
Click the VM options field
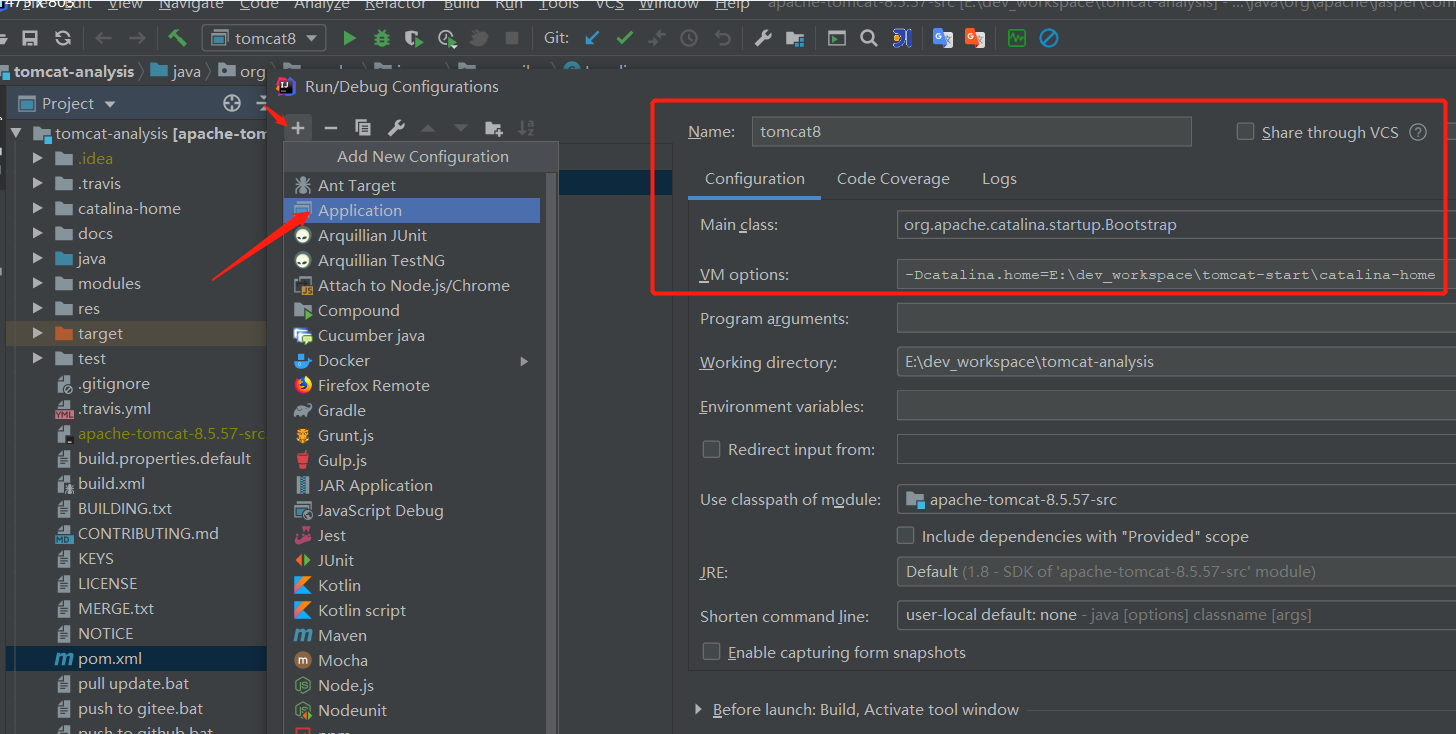point(1176,275)
